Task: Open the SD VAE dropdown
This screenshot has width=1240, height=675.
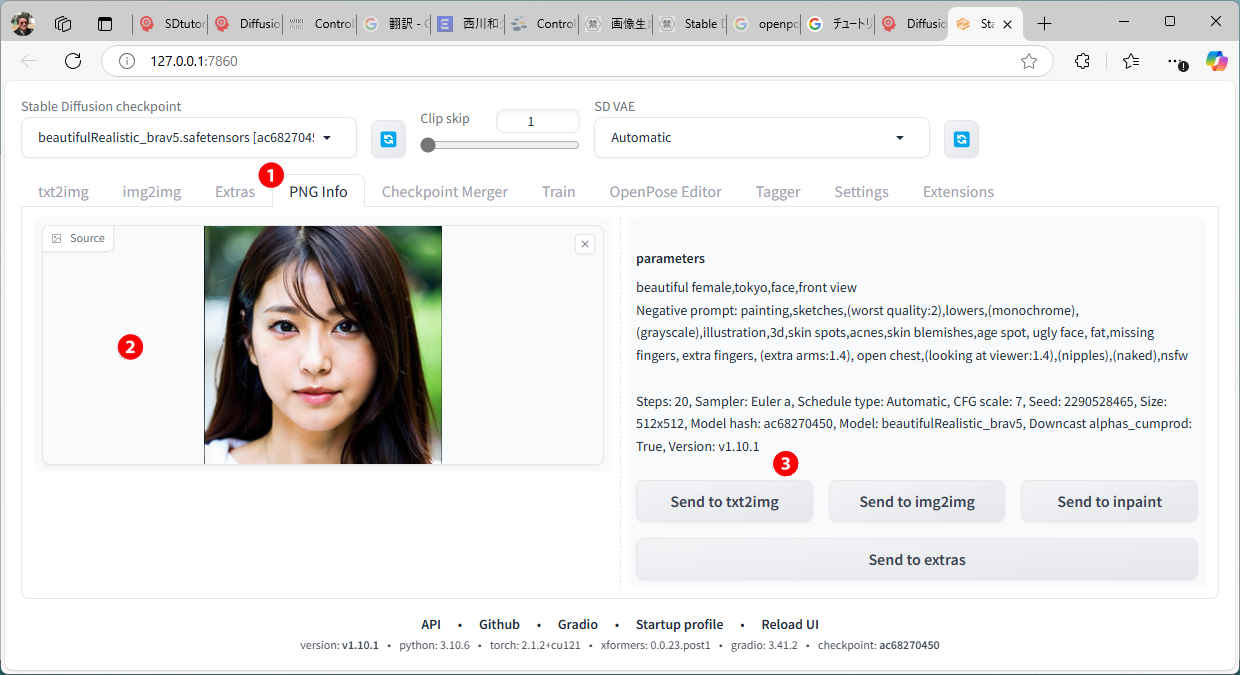Action: (899, 138)
